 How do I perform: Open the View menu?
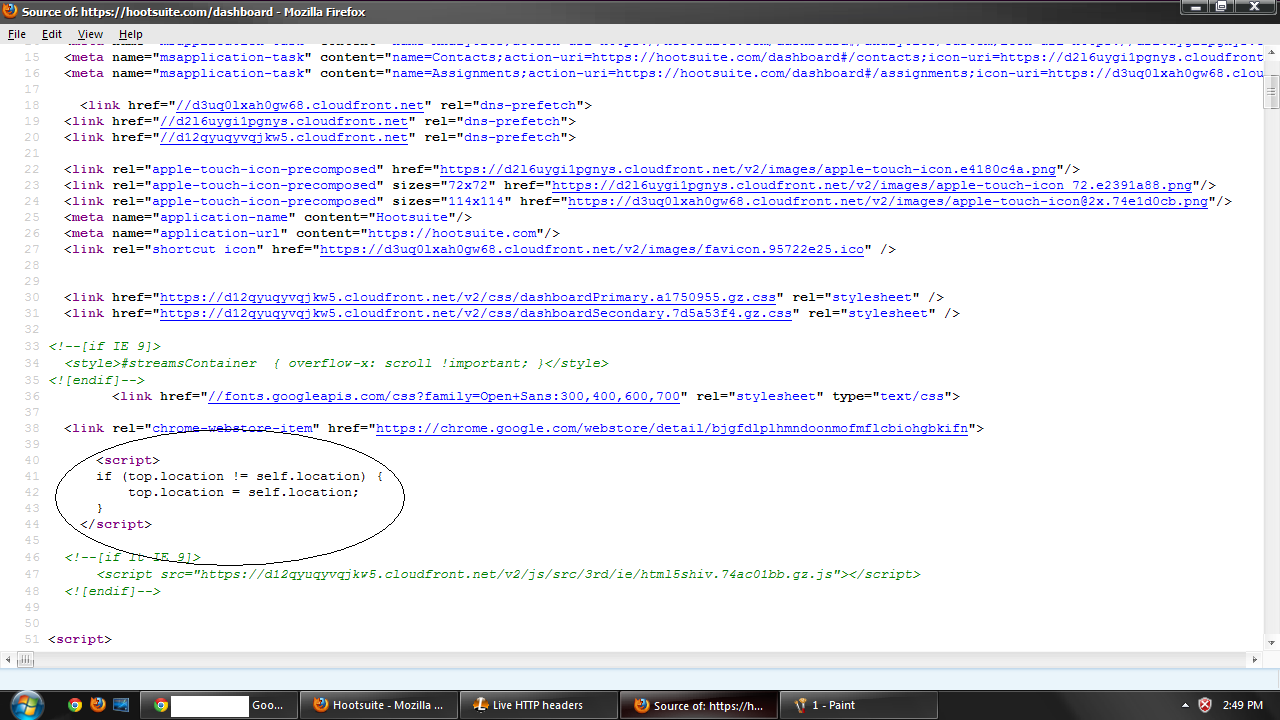(90, 34)
